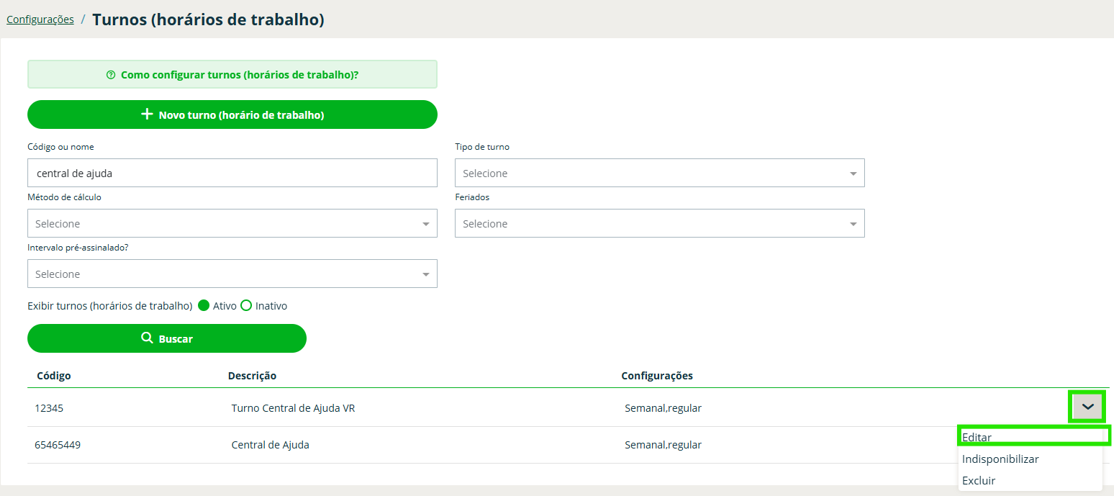The width and height of the screenshot is (1114, 498).
Task: Select the Ativo radio option
Action: [x=204, y=306]
